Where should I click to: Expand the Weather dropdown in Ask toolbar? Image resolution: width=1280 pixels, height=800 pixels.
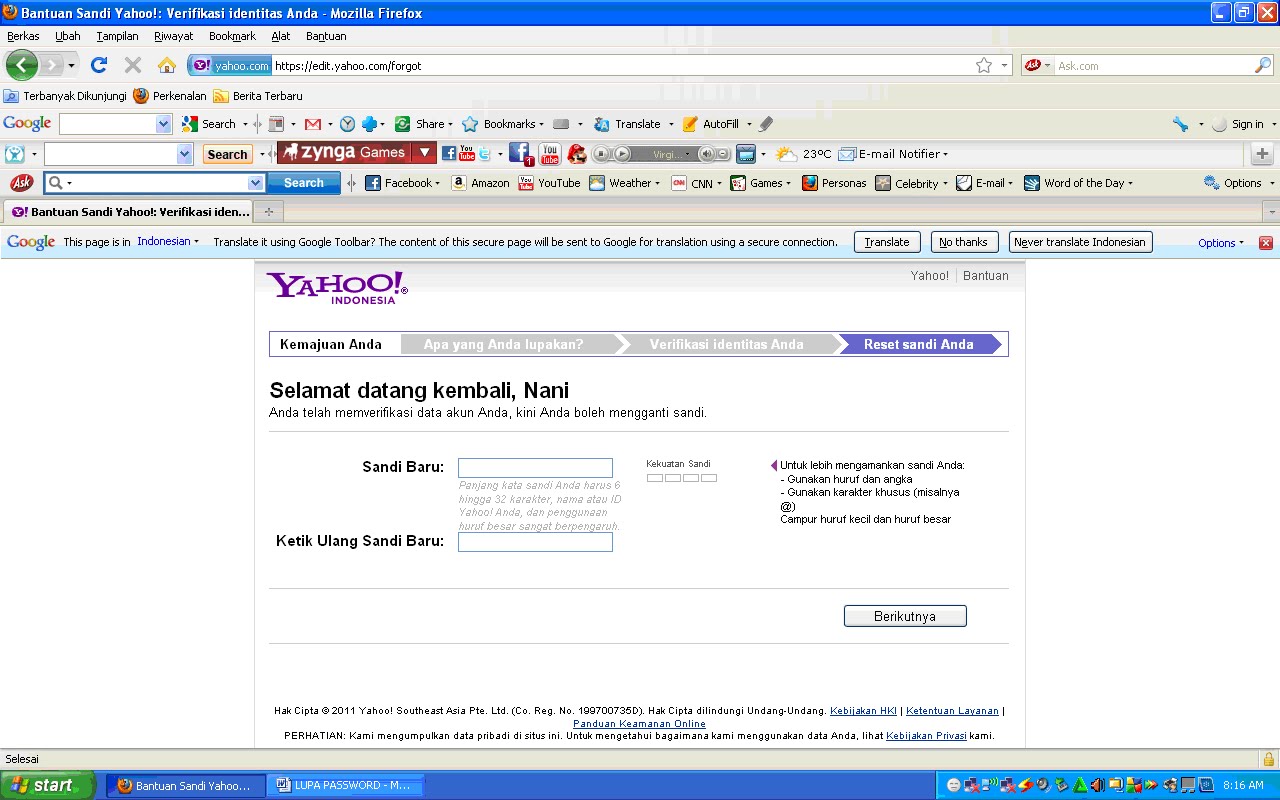(657, 183)
